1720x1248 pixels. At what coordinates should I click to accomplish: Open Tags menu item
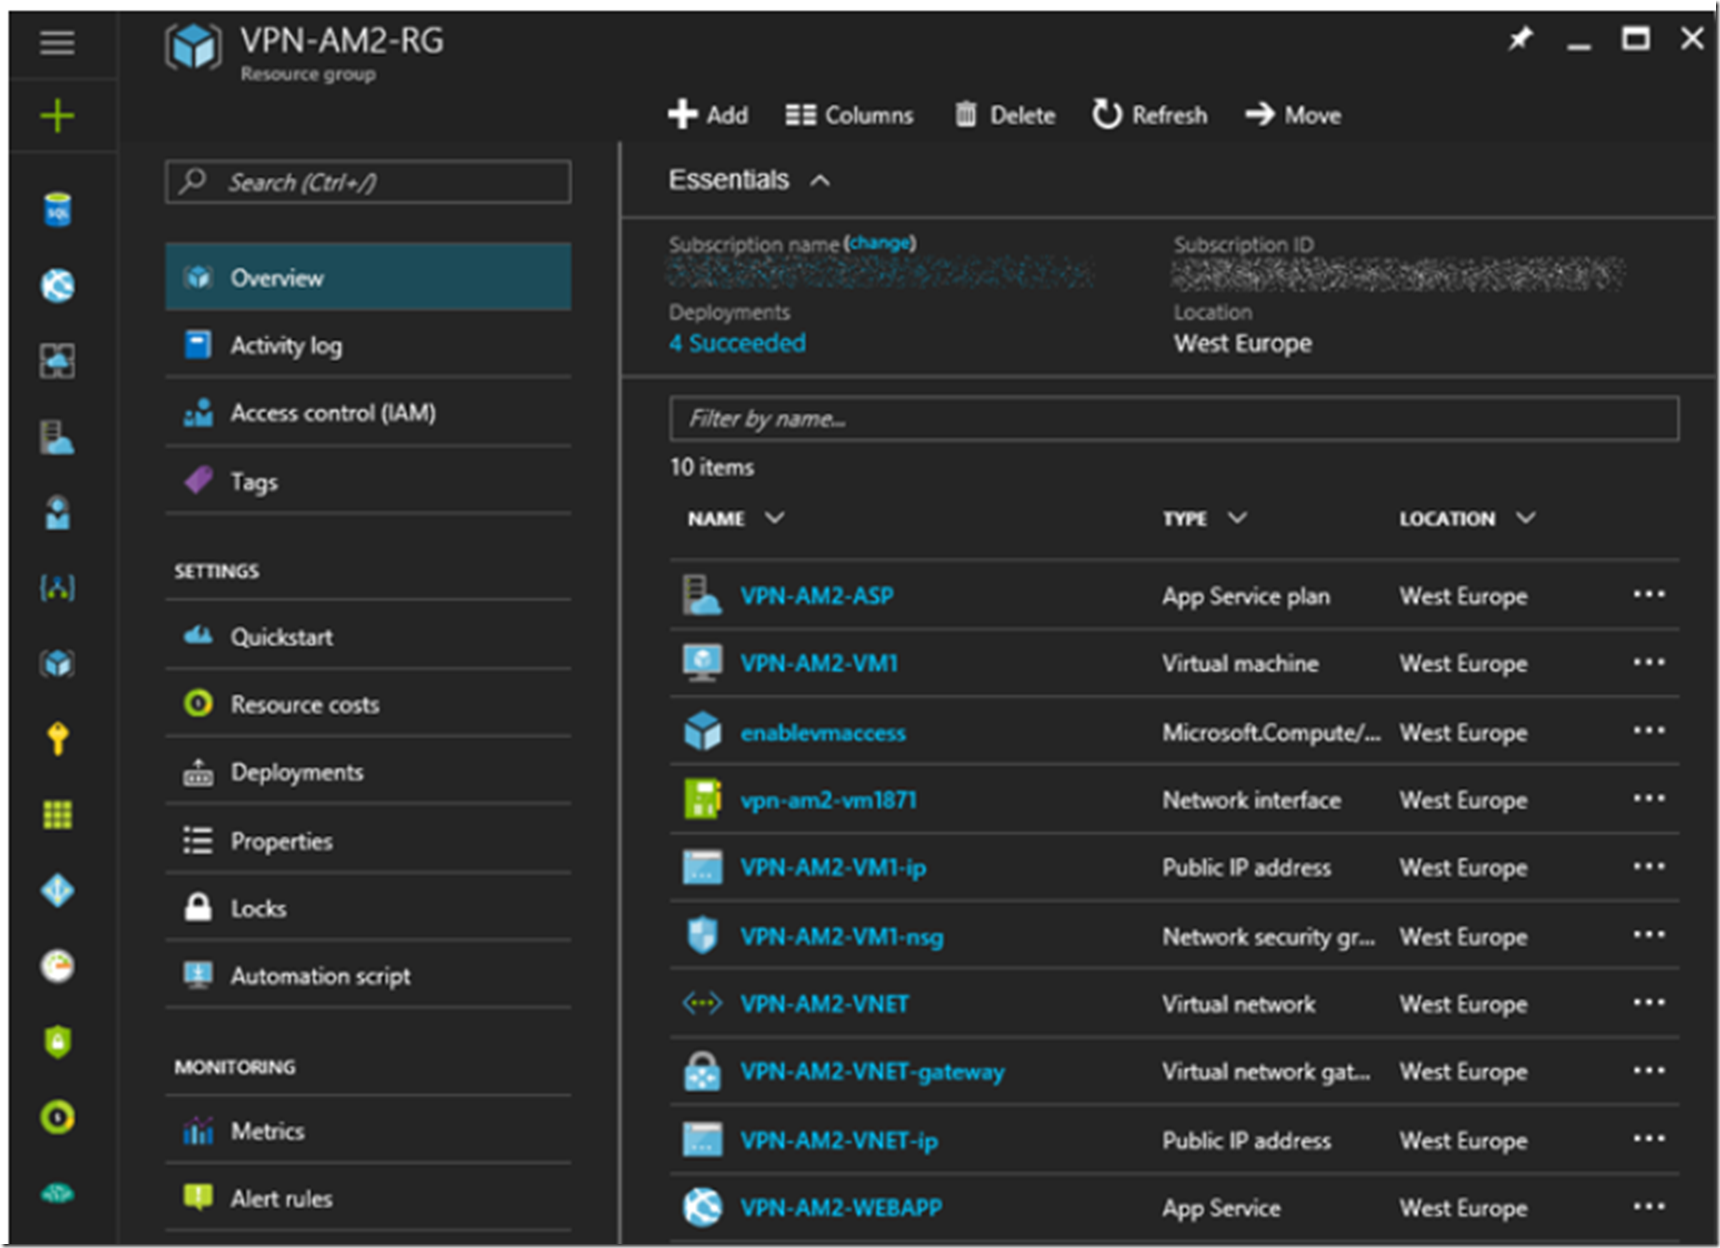click(368, 481)
